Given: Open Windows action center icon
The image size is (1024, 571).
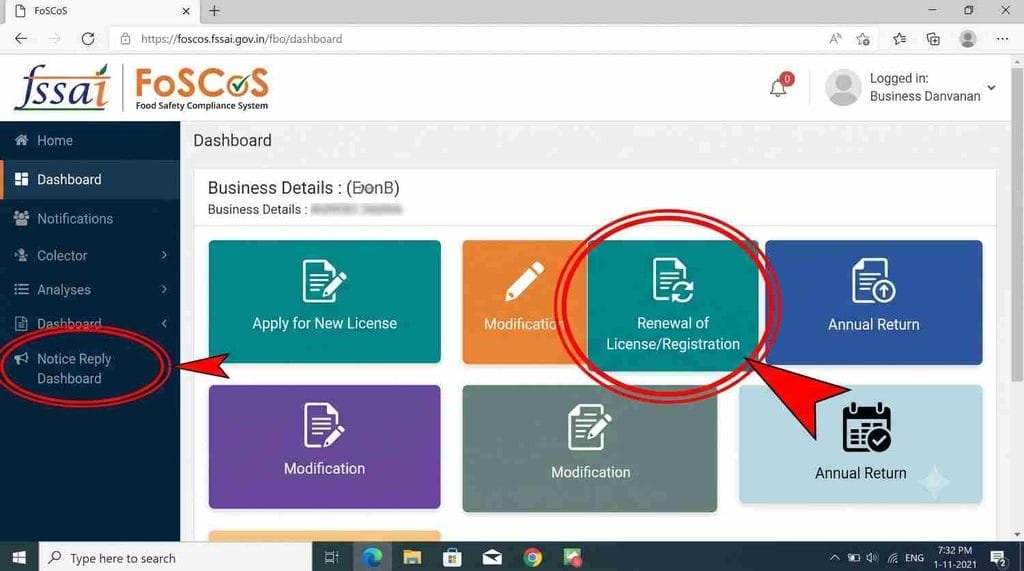Looking at the screenshot, I should coord(998,558).
